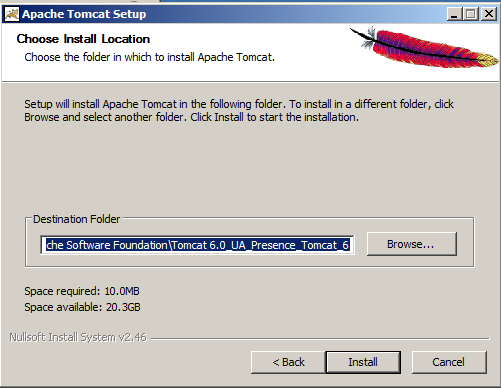Click the Apache feather logo

pos(424,47)
